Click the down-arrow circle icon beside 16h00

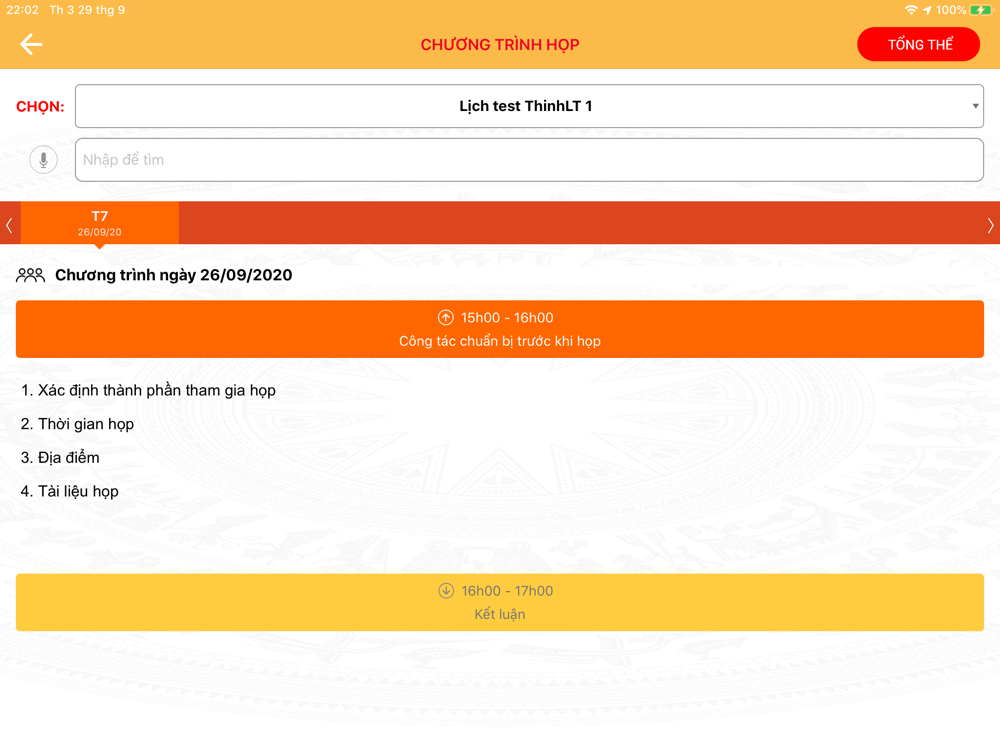446,591
